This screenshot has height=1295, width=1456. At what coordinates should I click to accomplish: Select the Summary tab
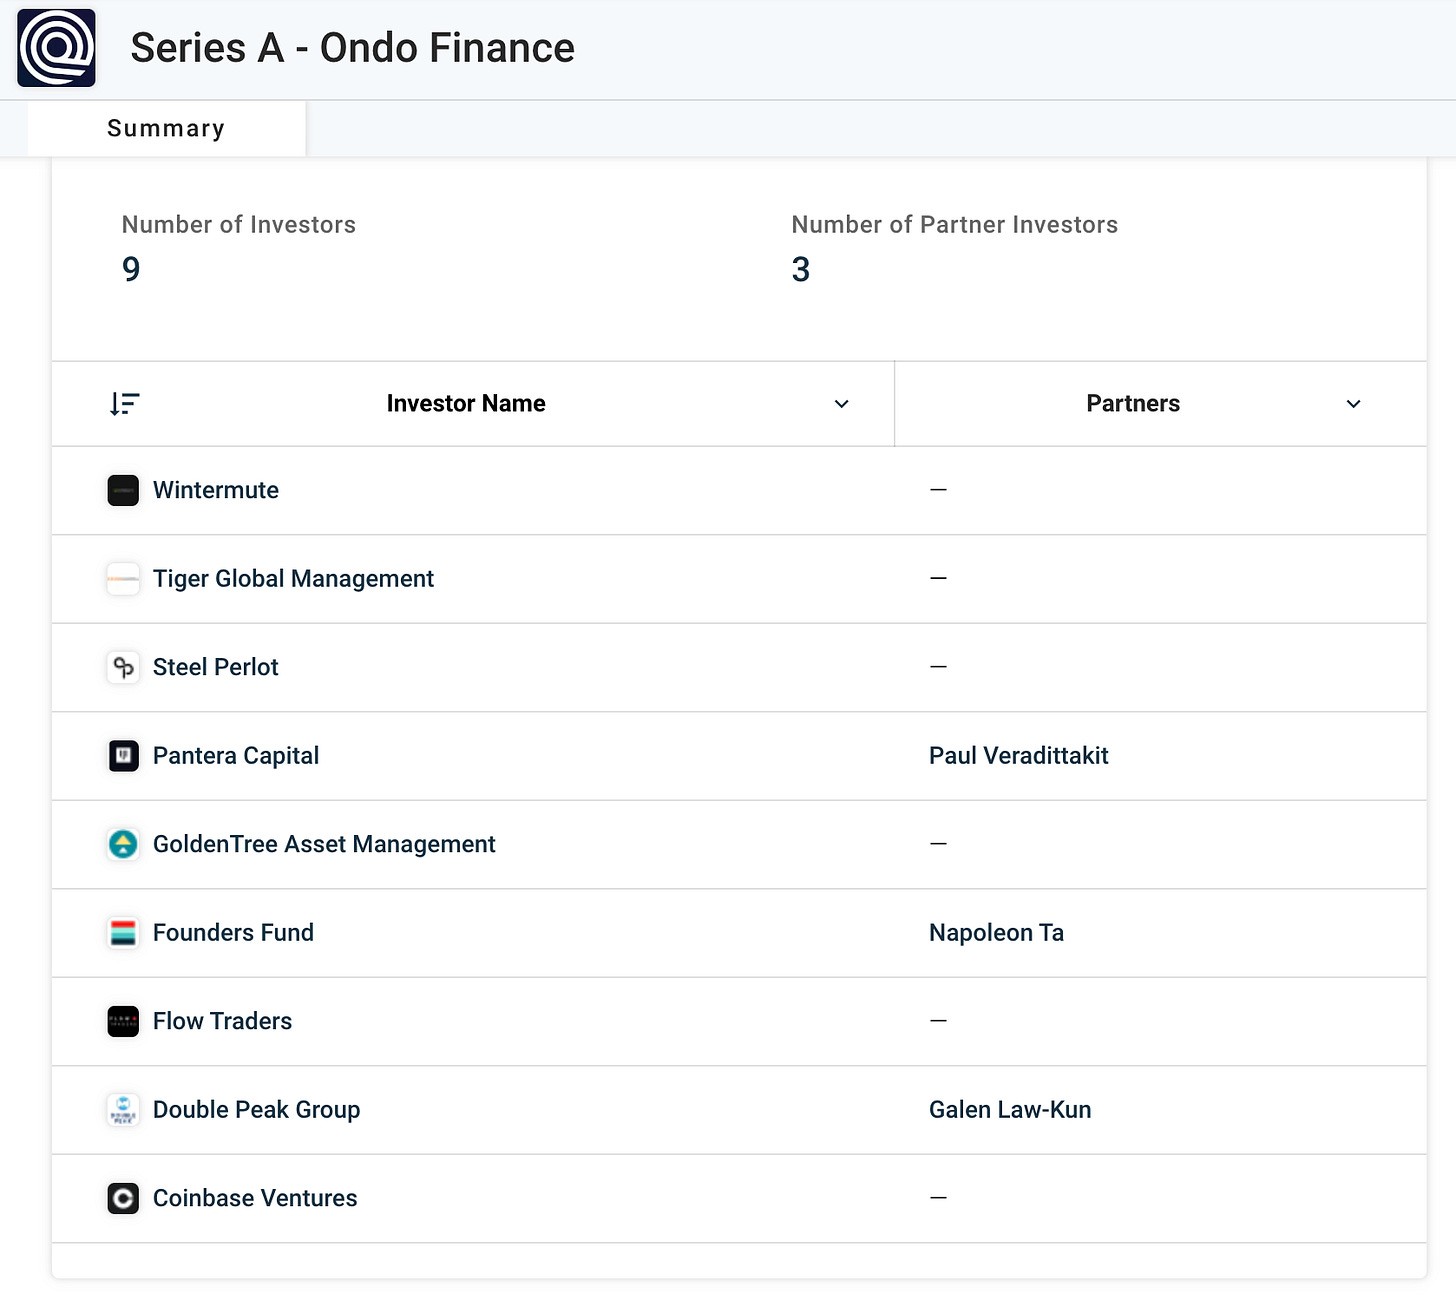point(166,129)
